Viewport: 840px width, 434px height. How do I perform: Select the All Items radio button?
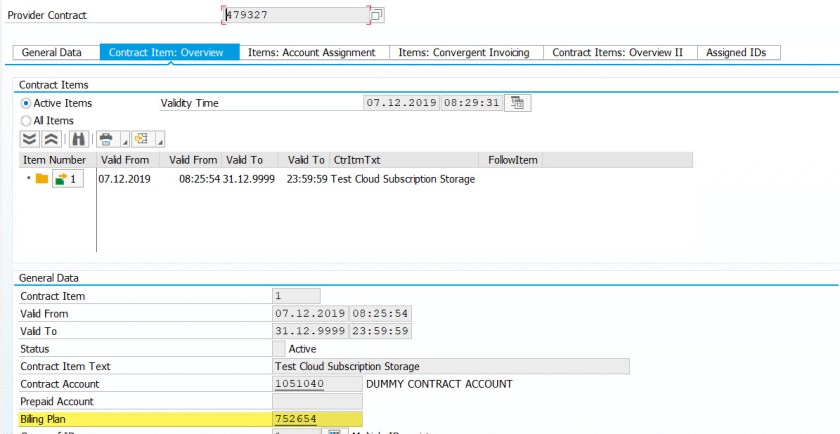(26, 120)
